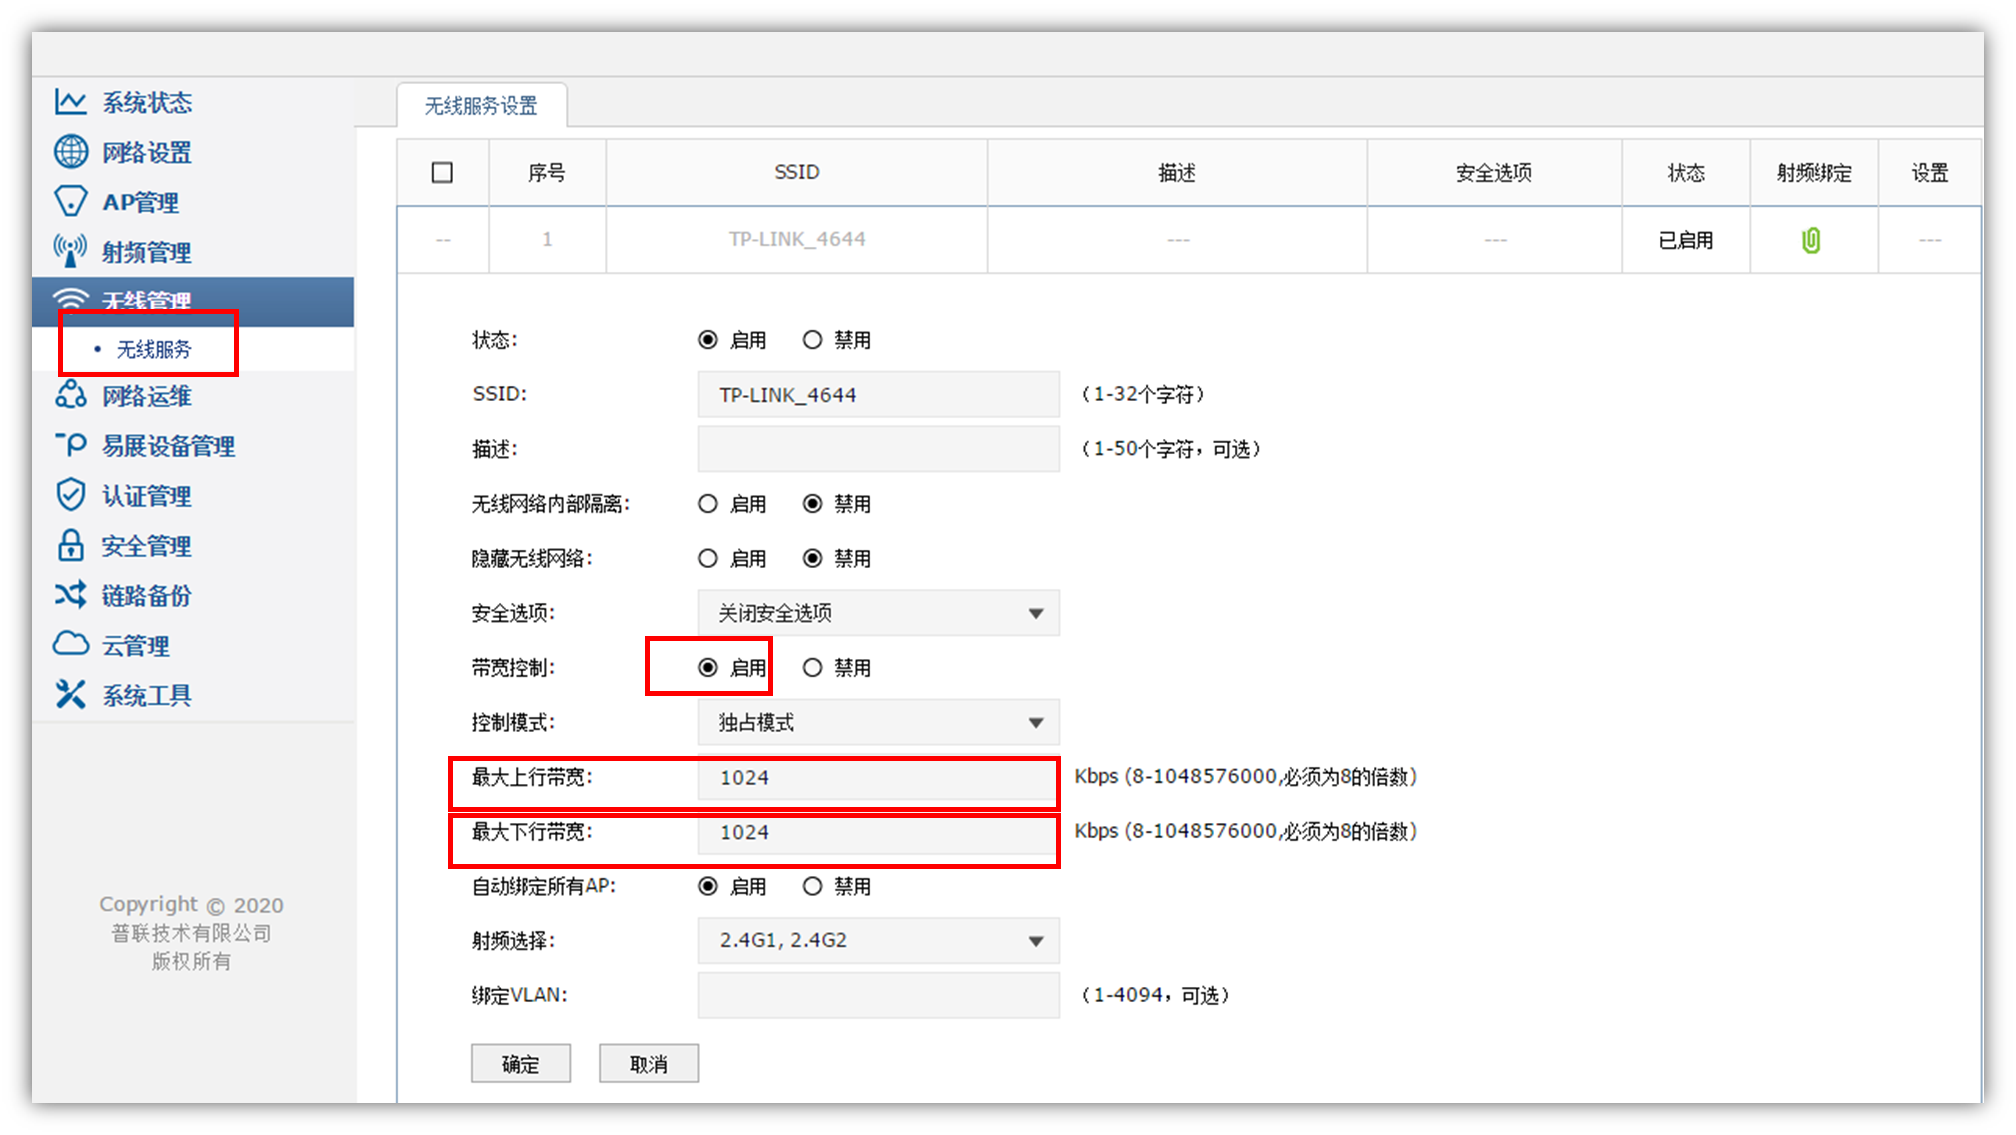Click the 绑定VLAN input field
Viewport: 2016px width, 1135px height.
point(878,995)
